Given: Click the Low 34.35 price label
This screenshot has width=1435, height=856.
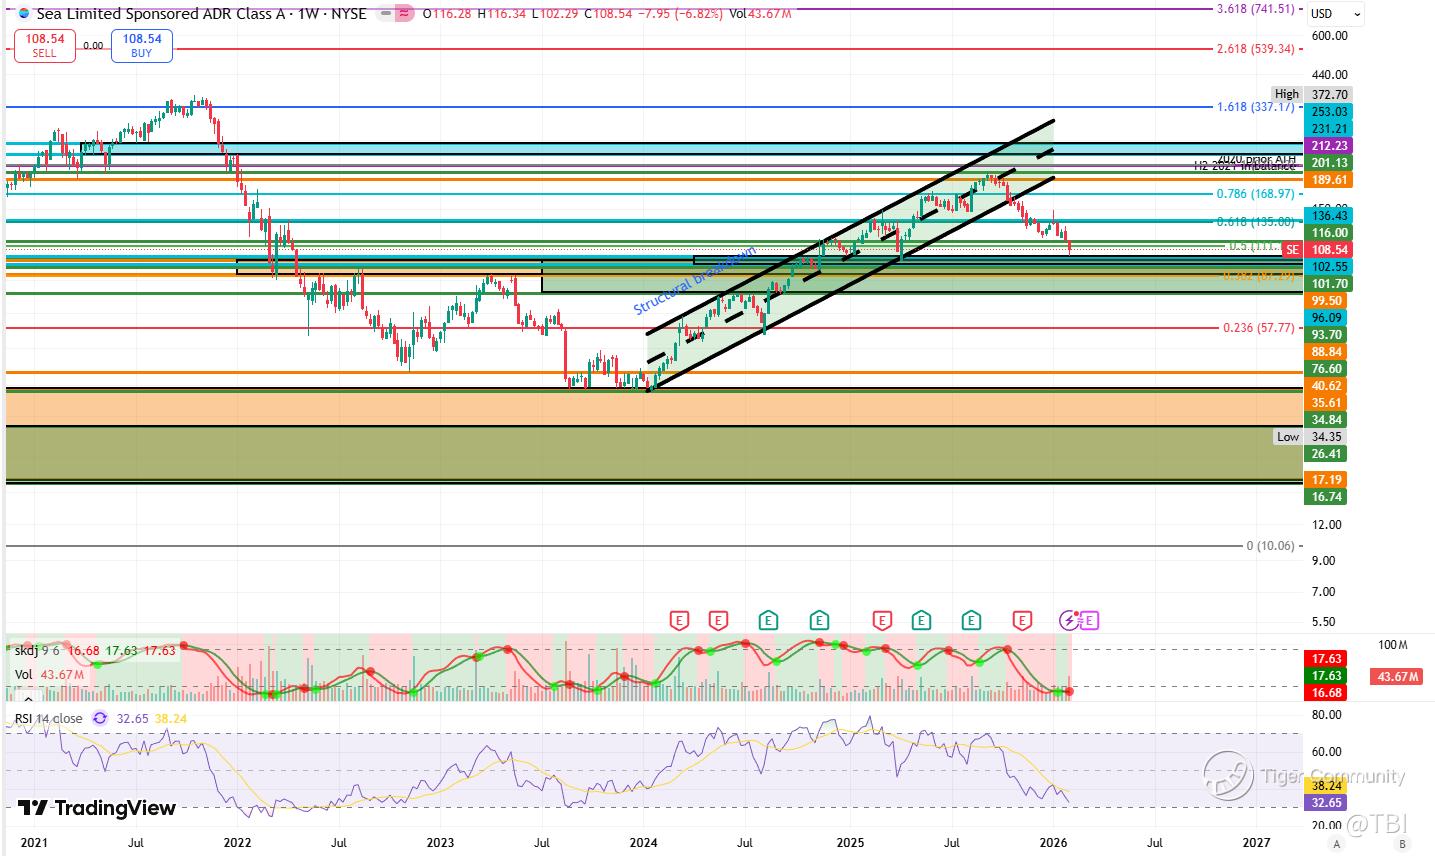Looking at the screenshot, I should (1310, 437).
